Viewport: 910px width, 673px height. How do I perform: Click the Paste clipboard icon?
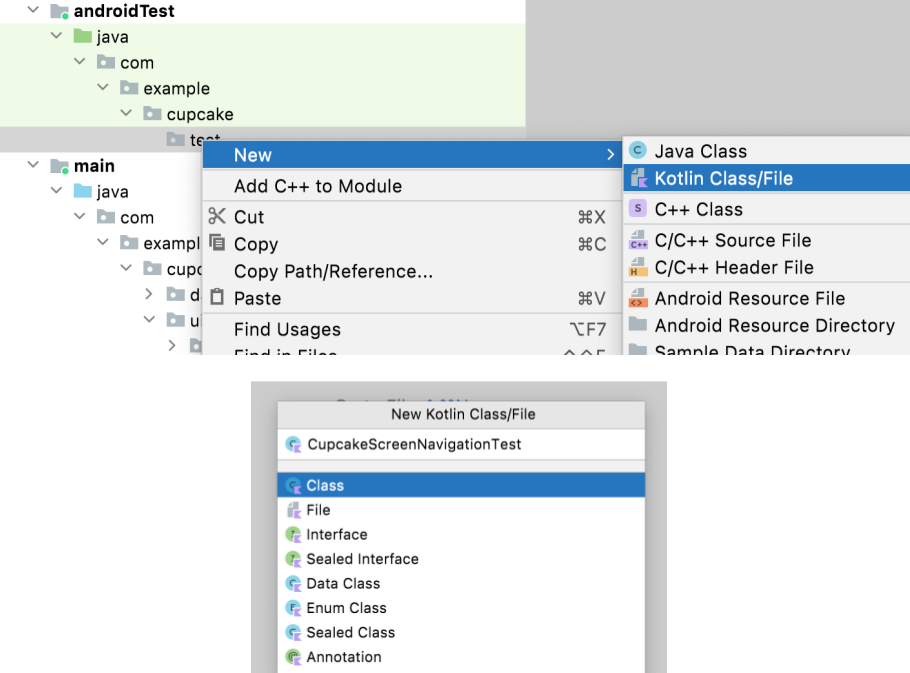(x=217, y=298)
